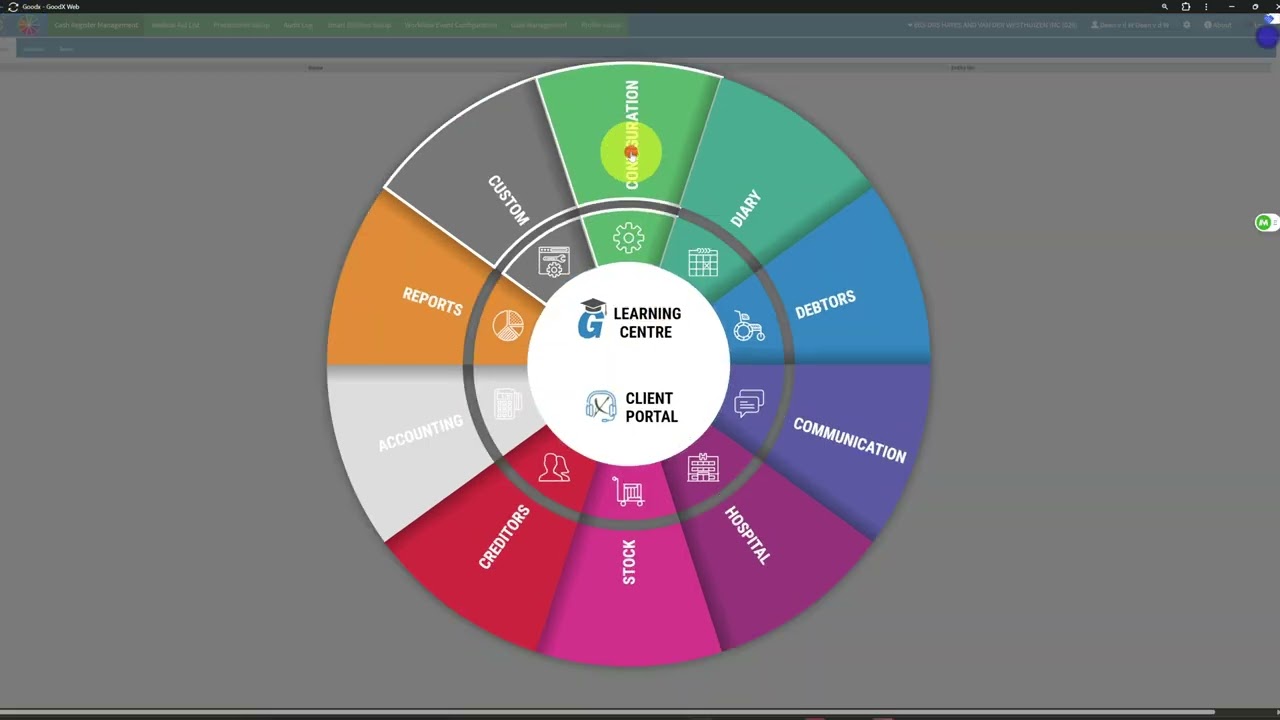Open the Workflow Event Configuration tab
1280x720 pixels.
(x=451, y=25)
